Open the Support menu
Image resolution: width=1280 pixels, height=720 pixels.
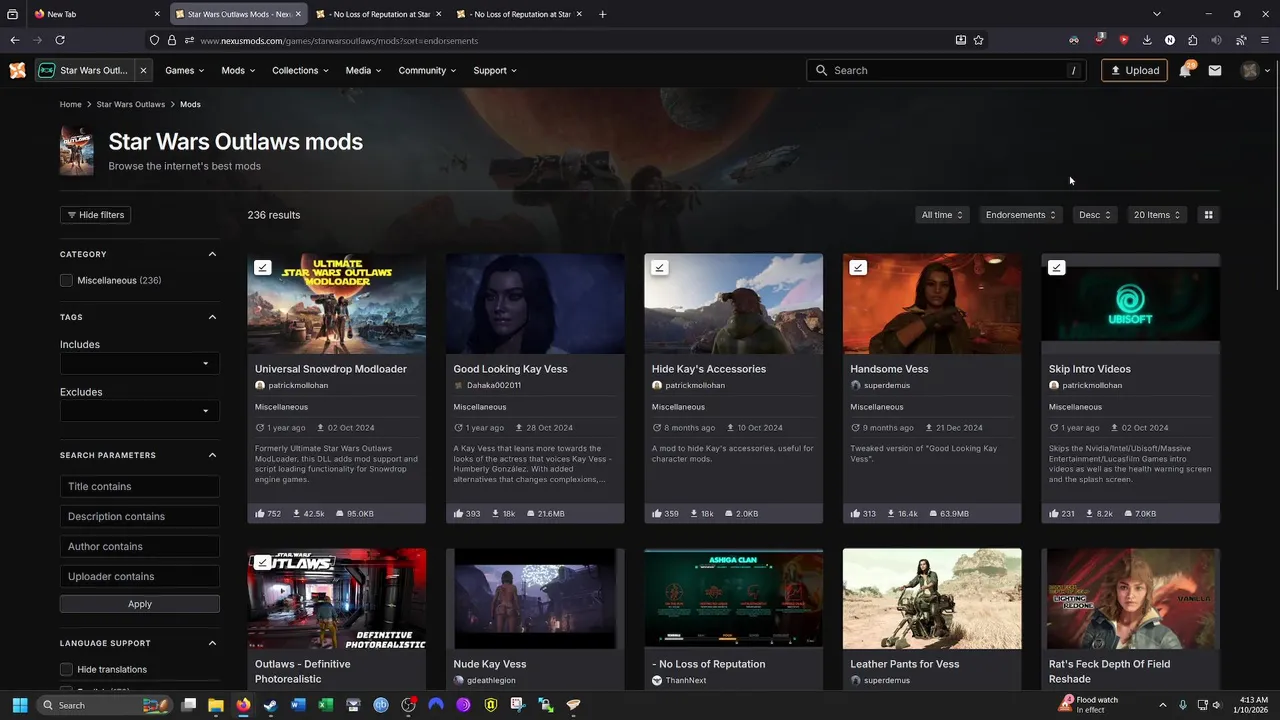495,70
